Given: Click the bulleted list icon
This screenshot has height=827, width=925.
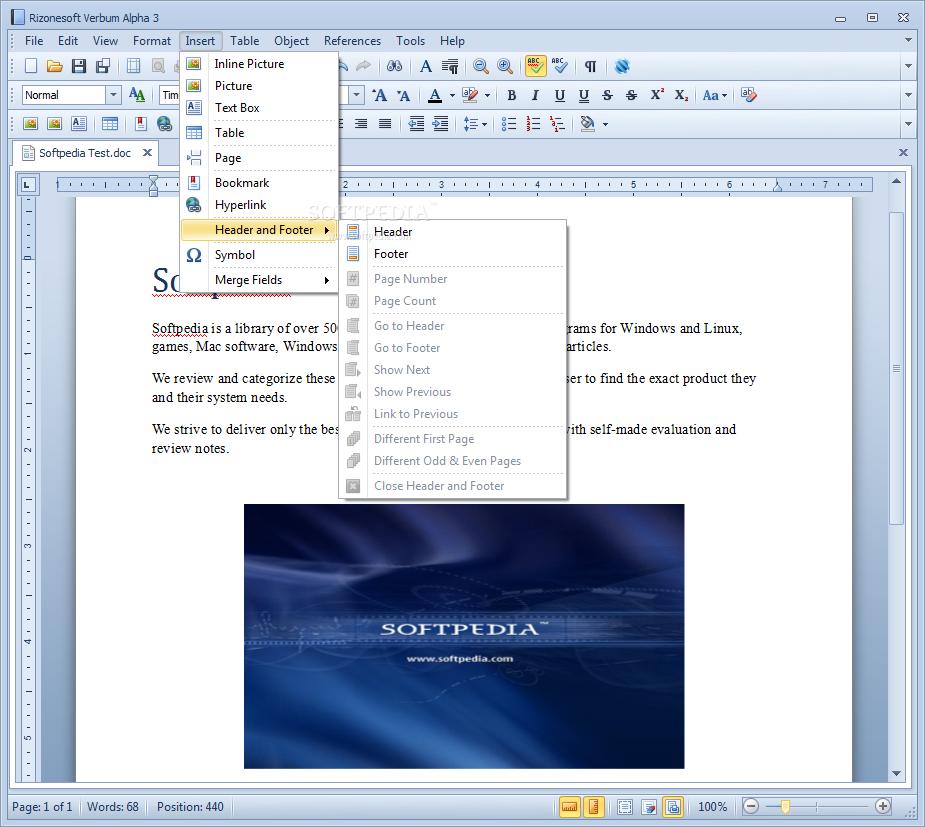Looking at the screenshot, I should pyautogui.click(x=509, y=124).
